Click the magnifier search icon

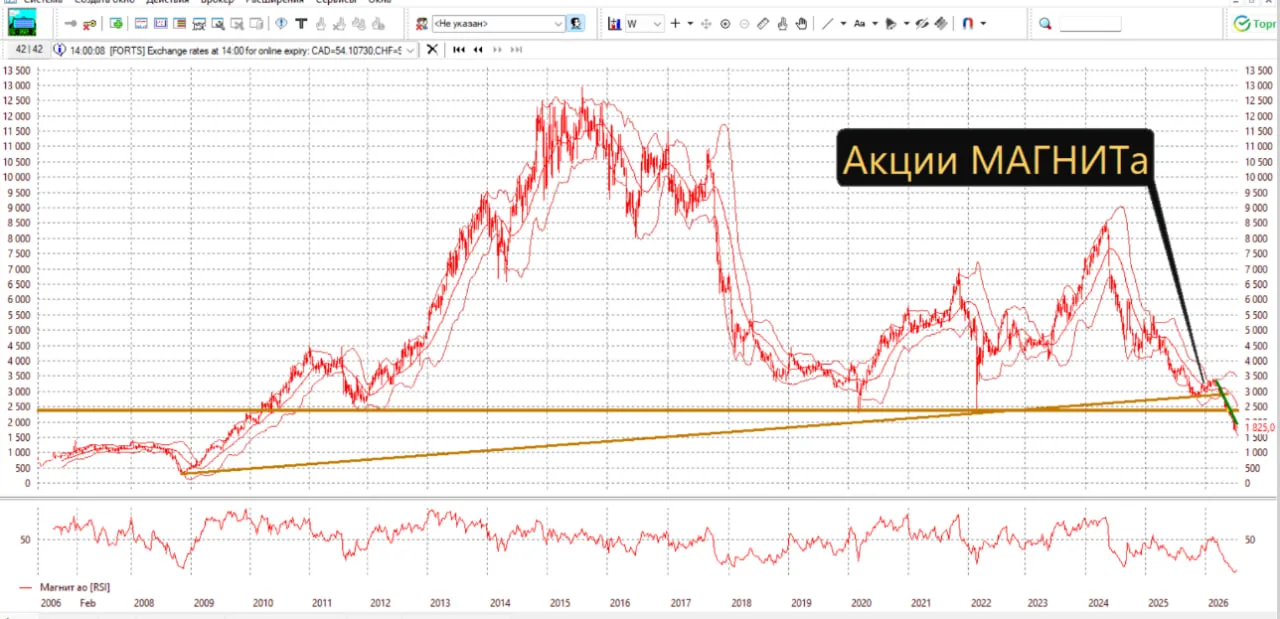click(x=1045, y=23)
